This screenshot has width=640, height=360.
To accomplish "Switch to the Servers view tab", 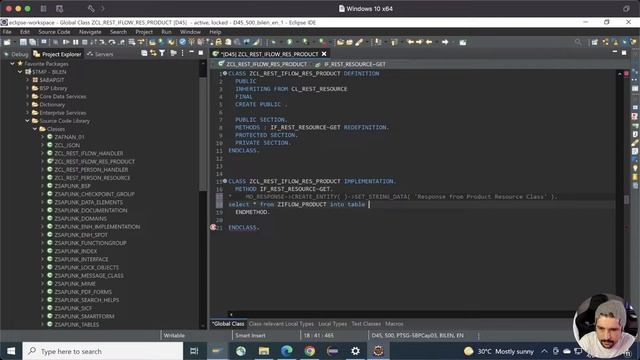I will (x=100, y=54).
